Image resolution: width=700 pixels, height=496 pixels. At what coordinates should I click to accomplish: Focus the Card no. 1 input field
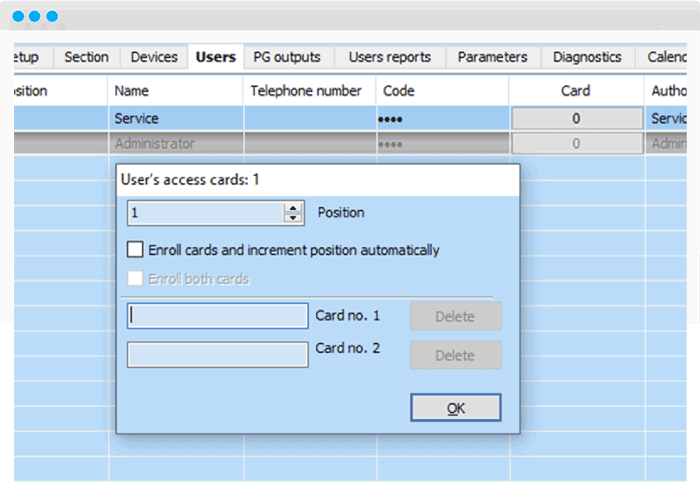[218, 316]
